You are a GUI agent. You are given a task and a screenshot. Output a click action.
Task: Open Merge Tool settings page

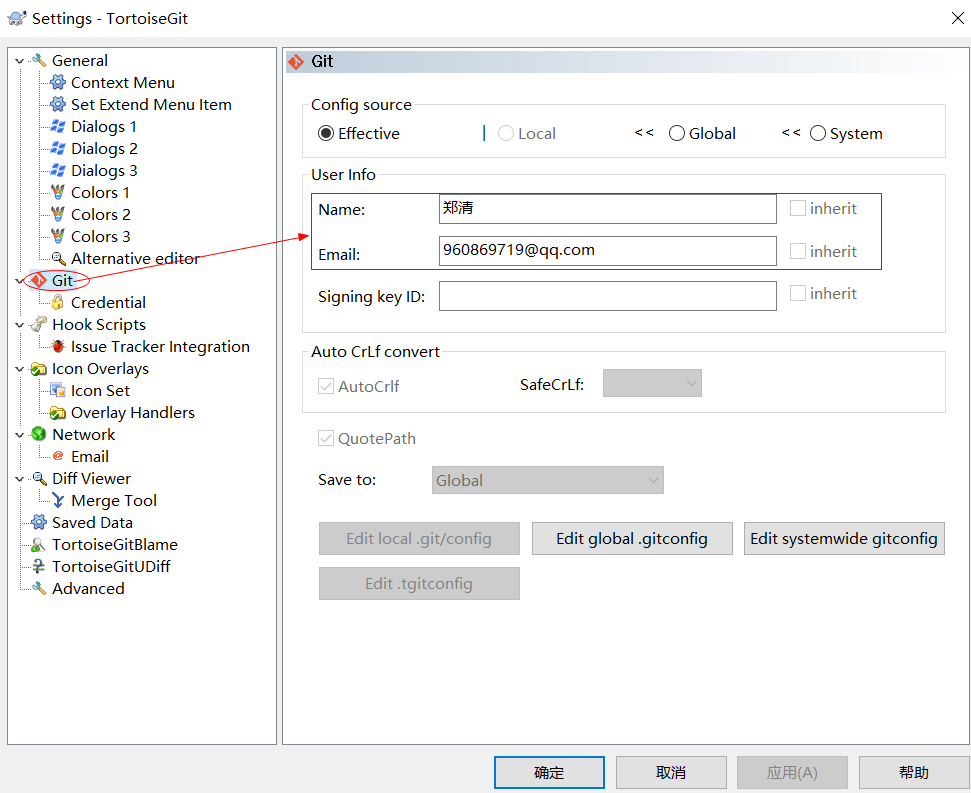pos(114,500)
